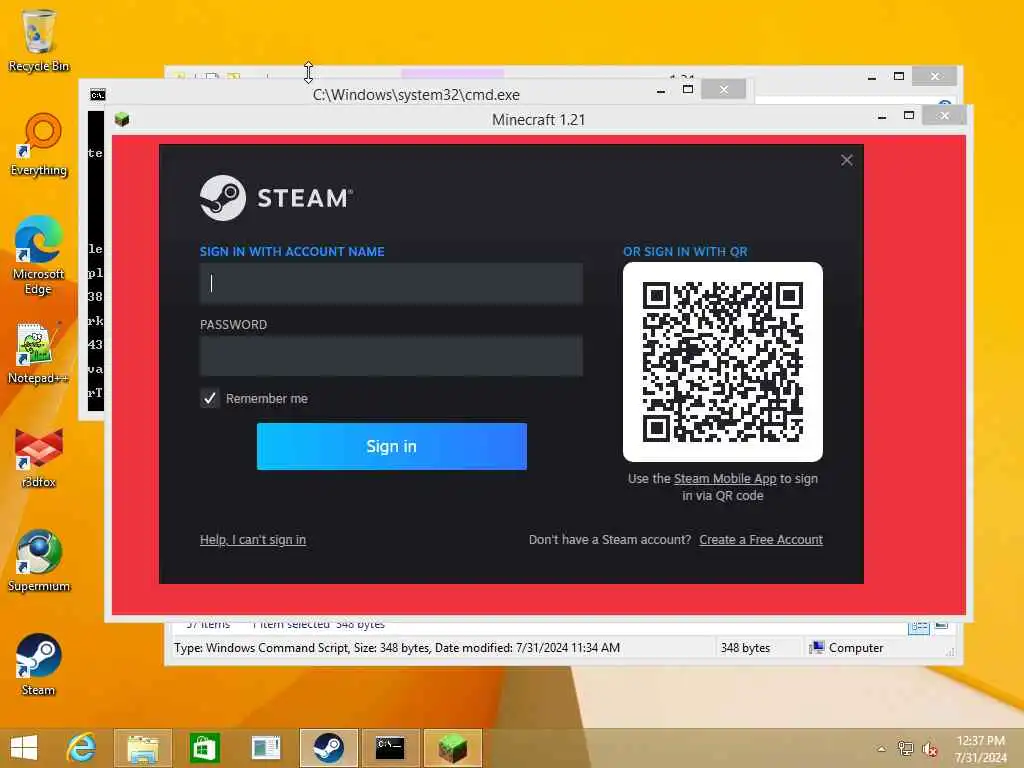Open the muted volume tray icon

click(929, 749)
